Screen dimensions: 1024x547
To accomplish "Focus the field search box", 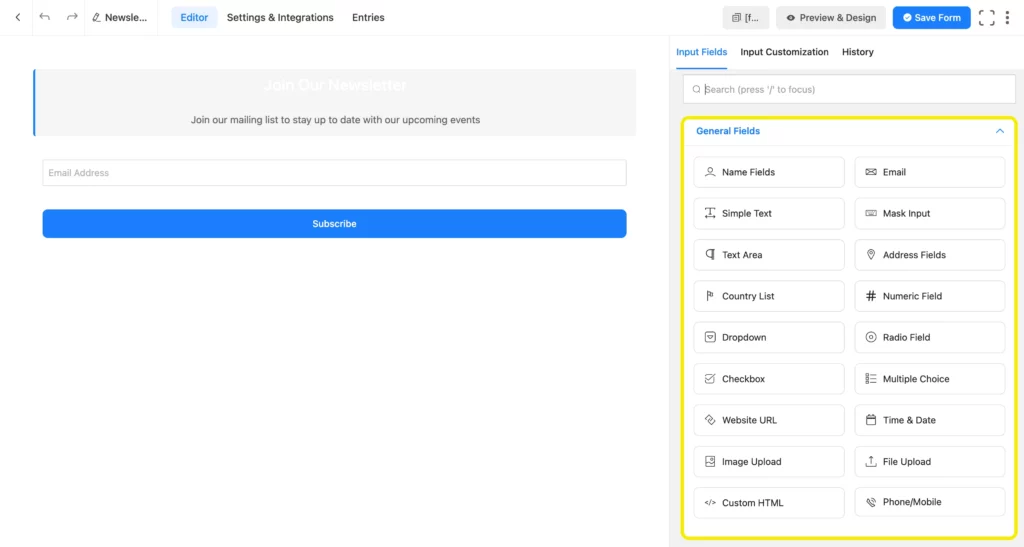I will coord(849,89).
